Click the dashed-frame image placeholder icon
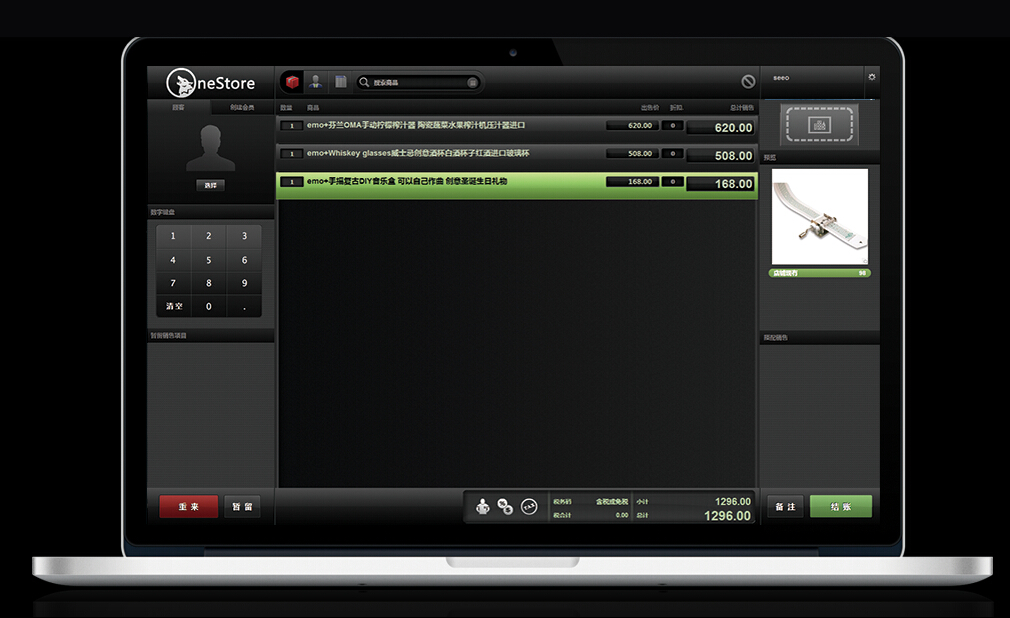The image size is (1010, 618). [819, 124]
